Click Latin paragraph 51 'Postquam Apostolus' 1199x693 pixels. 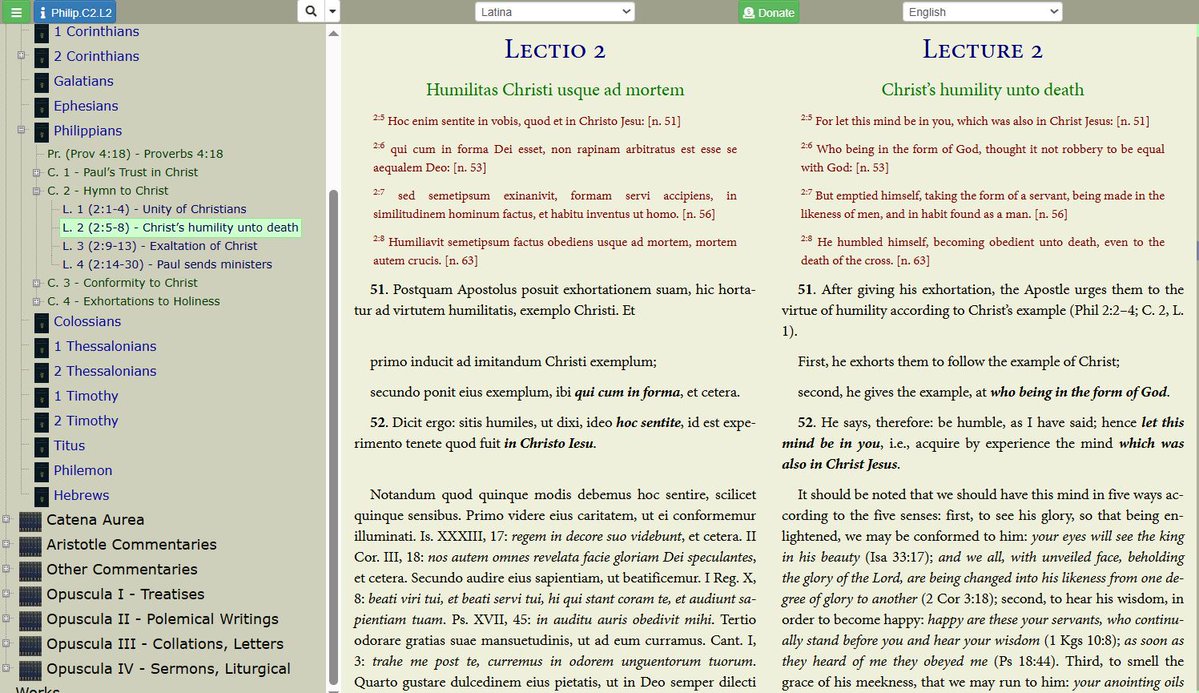click(554, 300)
